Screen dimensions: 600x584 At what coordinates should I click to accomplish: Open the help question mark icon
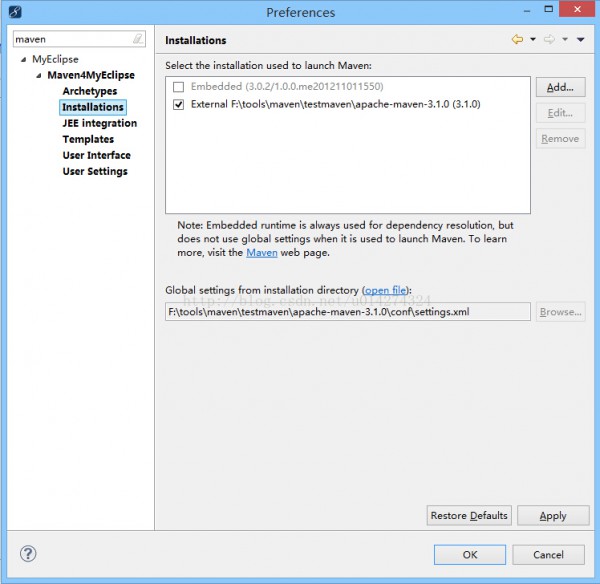click(28, 553)
